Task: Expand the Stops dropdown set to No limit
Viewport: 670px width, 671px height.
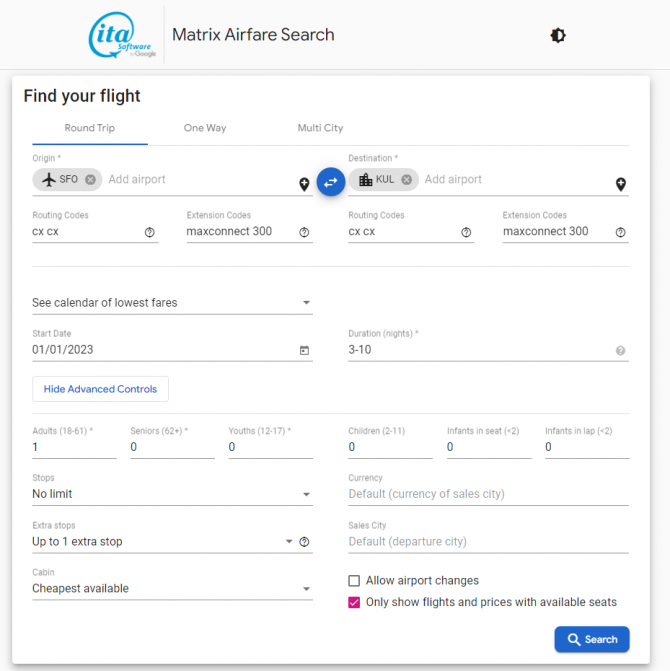Action: [x=172, y=494]
